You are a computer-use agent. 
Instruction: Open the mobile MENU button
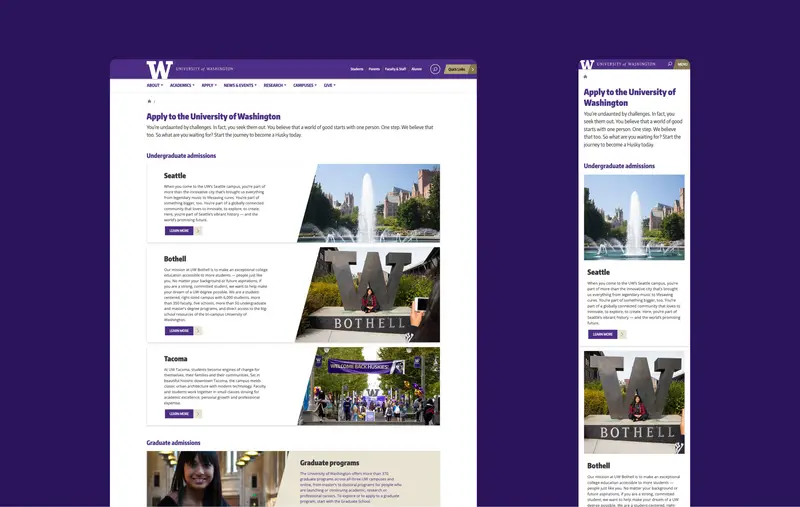point(682,64)
